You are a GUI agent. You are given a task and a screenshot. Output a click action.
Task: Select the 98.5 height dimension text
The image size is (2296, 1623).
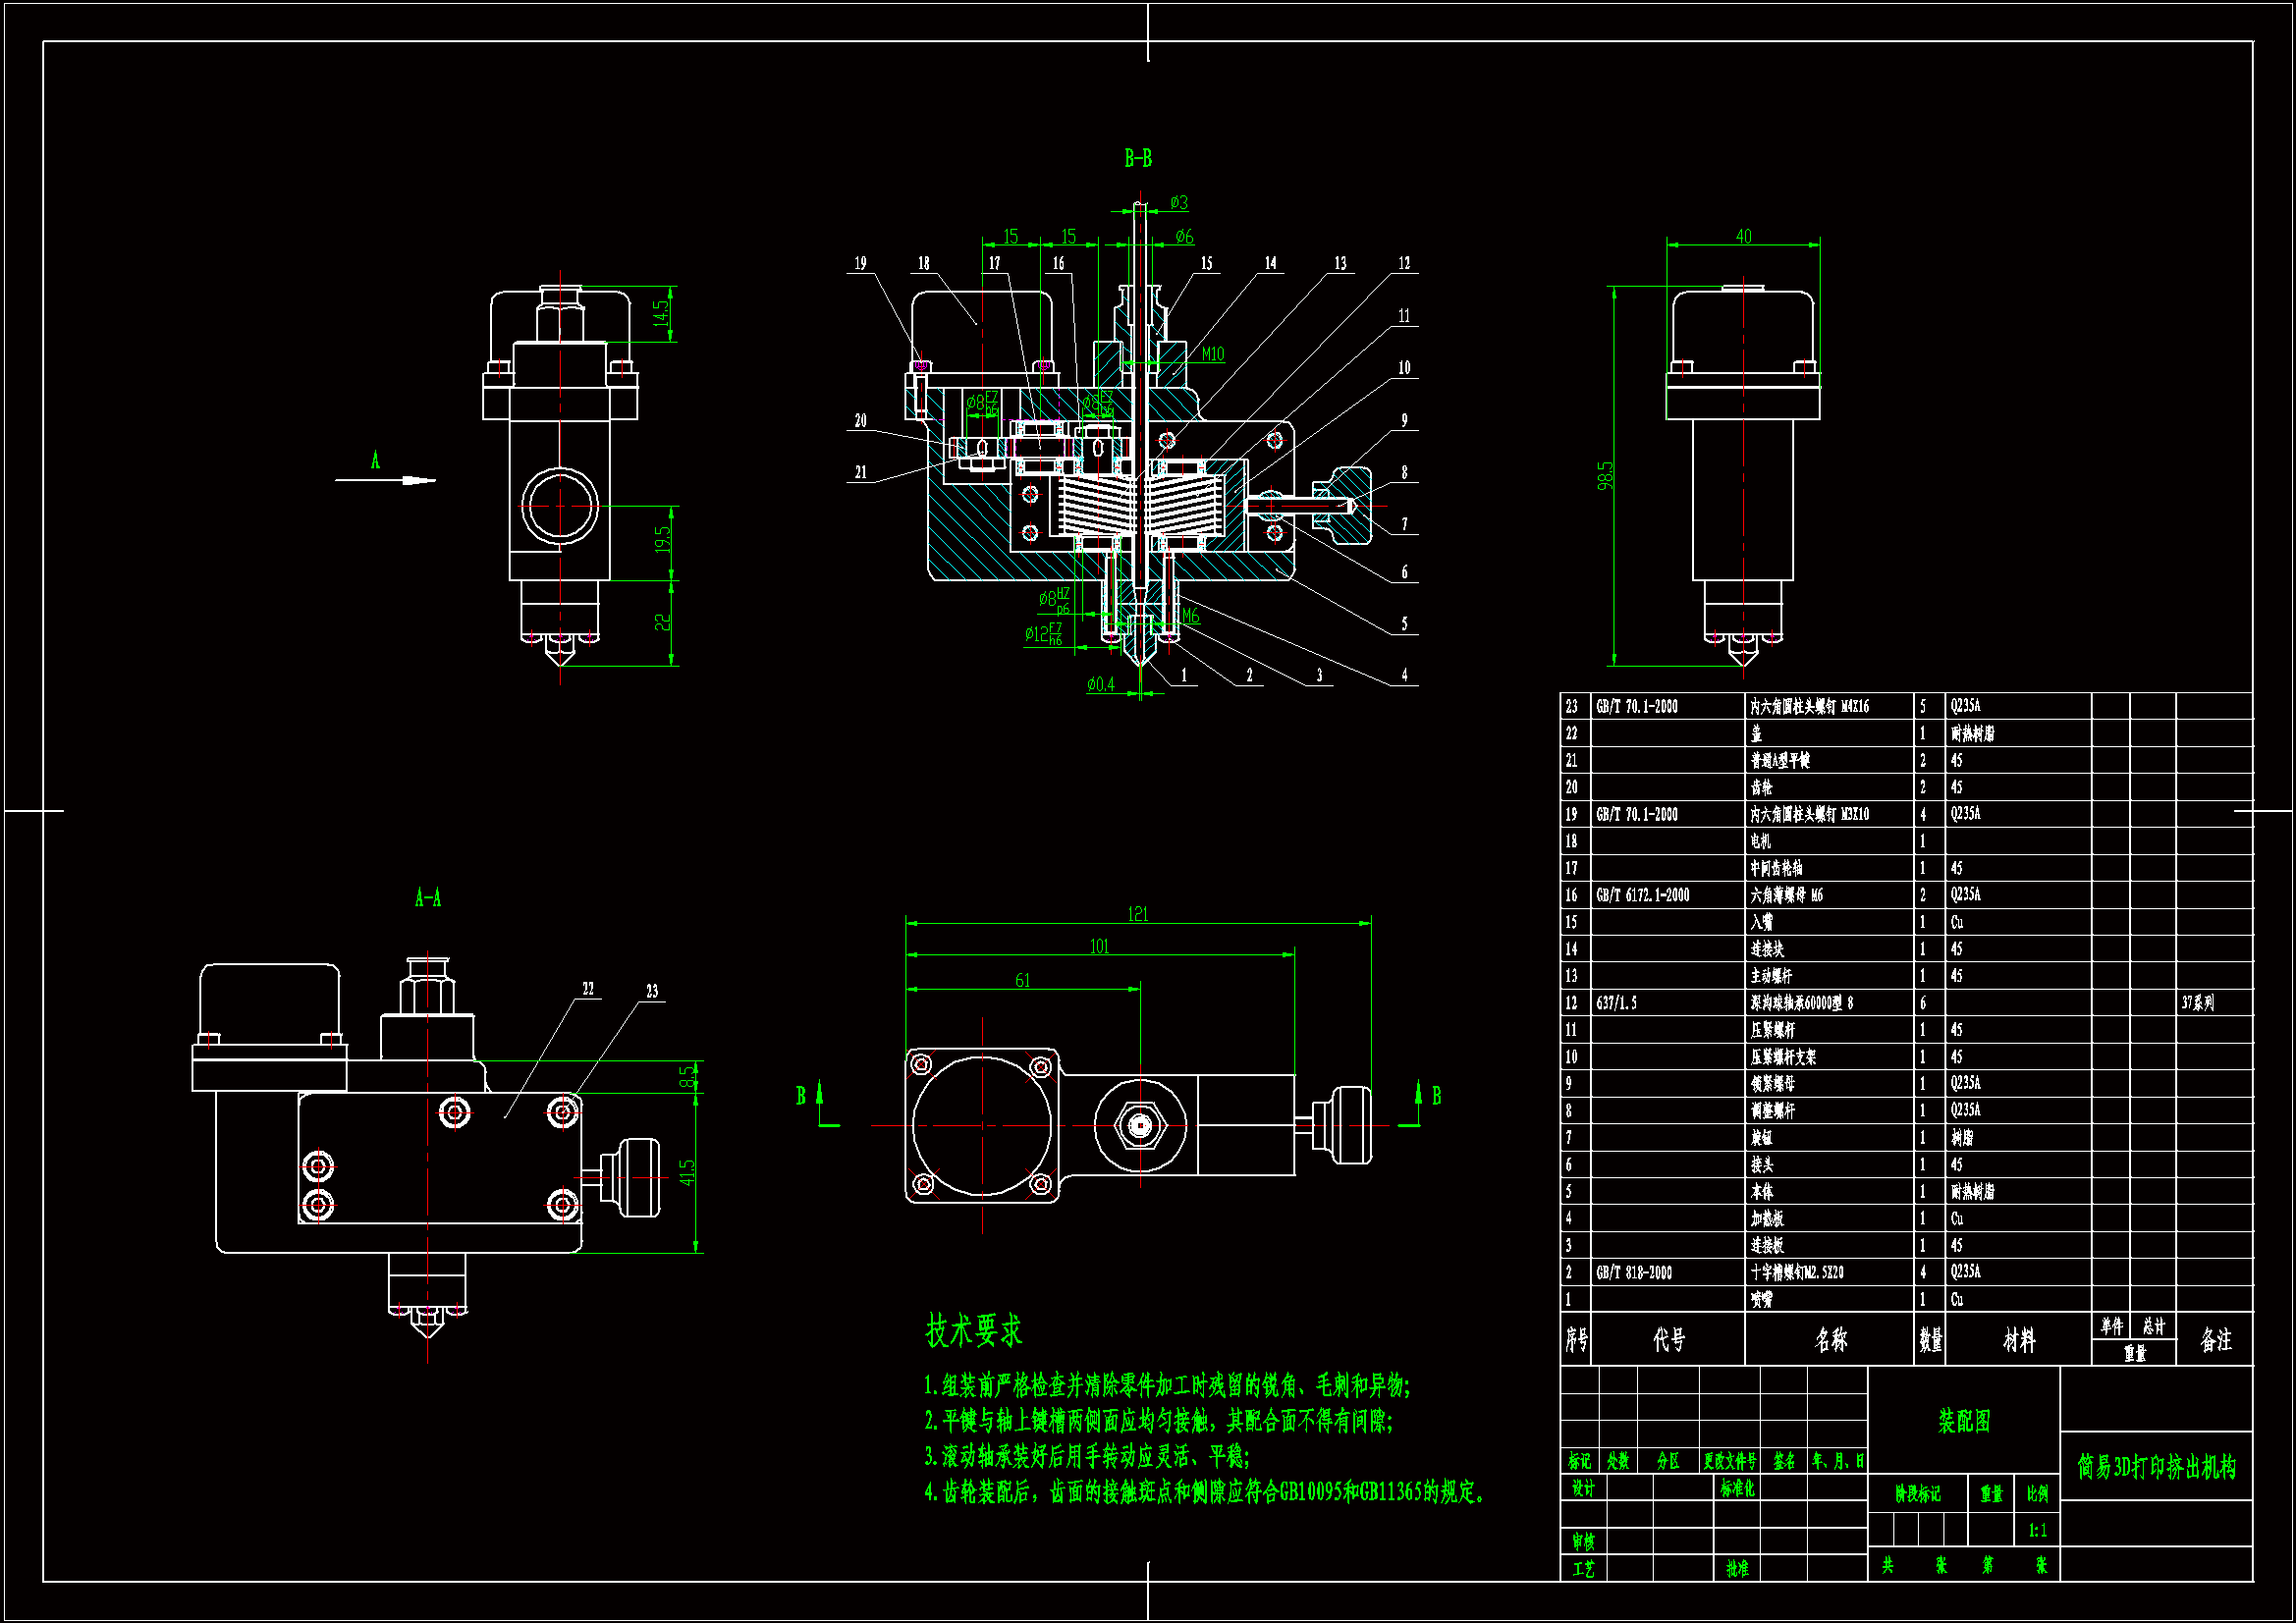click(x=1605, y=475)
